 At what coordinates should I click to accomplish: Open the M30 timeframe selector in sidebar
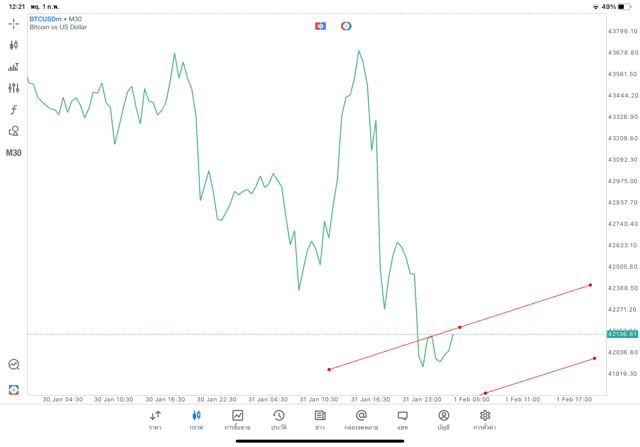14,153
